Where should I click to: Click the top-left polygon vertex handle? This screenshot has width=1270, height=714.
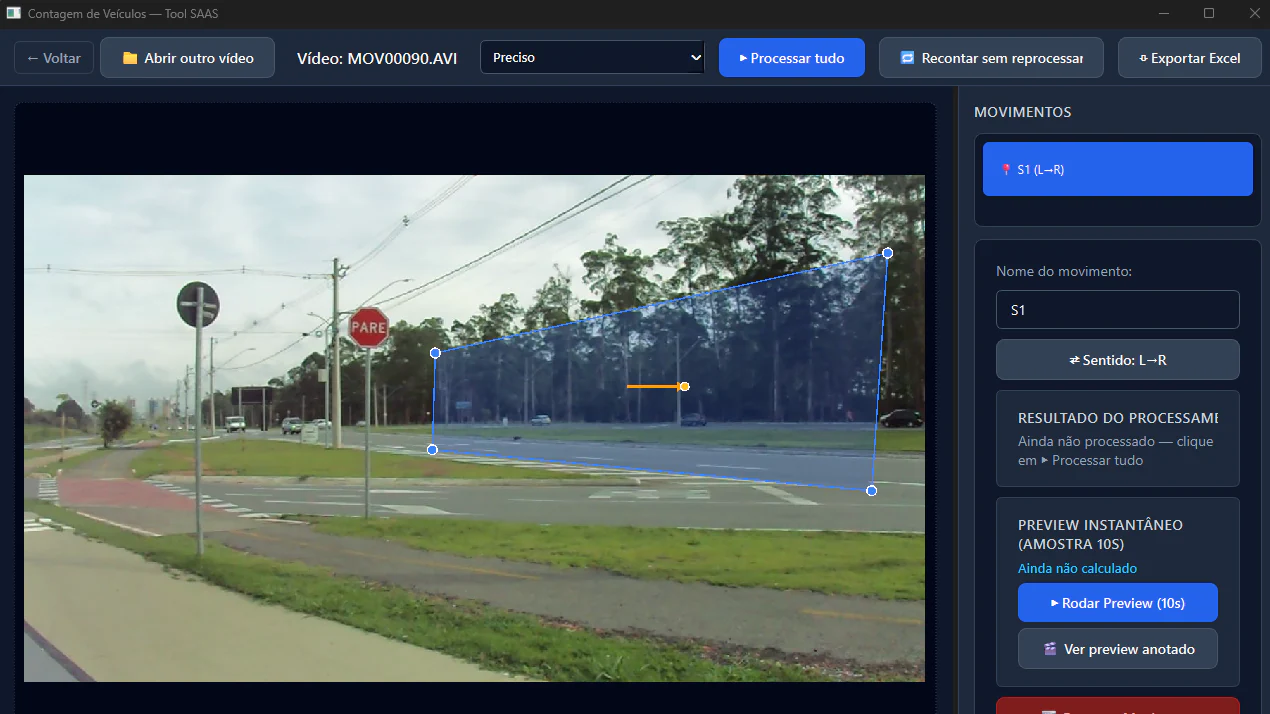click(x=435, y=353)
